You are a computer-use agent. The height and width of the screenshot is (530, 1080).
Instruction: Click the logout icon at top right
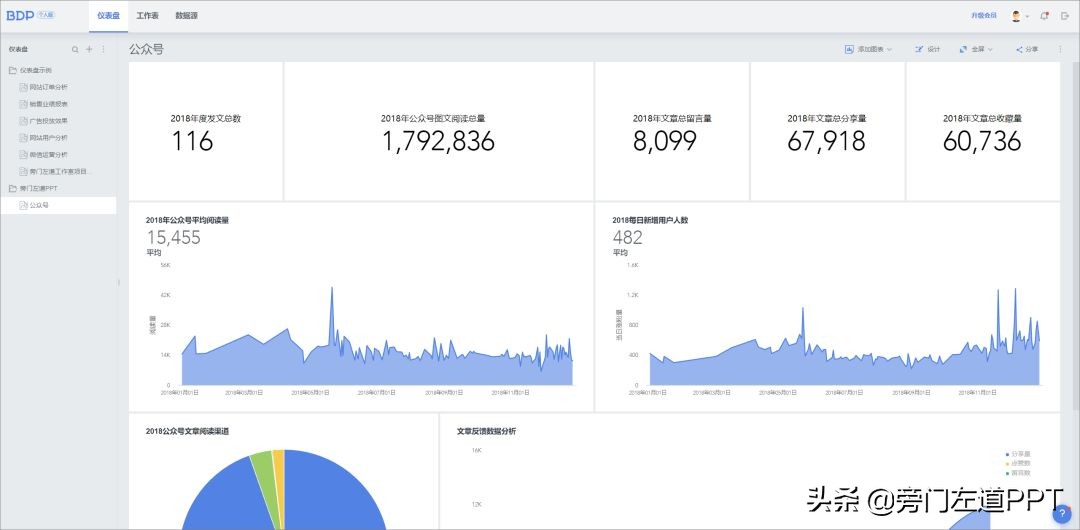tap(1065, 16)
